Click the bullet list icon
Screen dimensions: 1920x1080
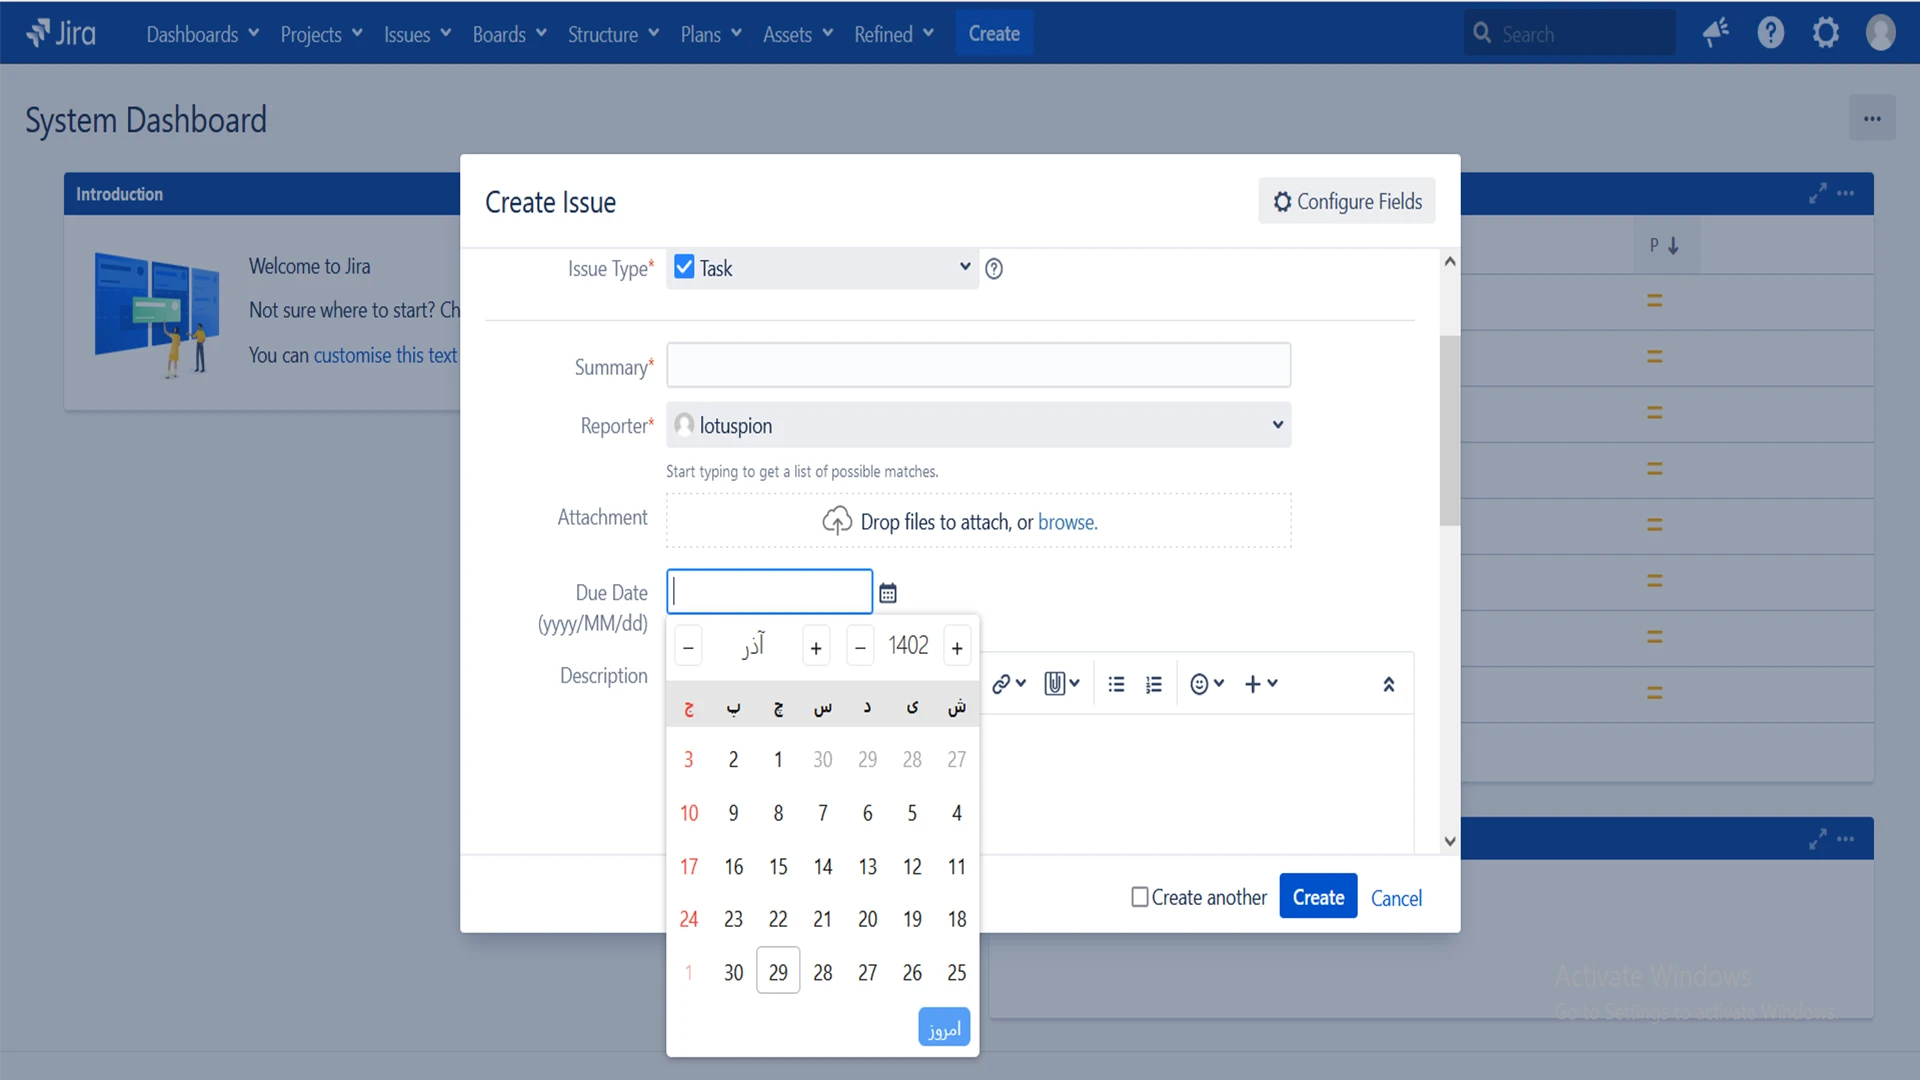pos(1116,684)
